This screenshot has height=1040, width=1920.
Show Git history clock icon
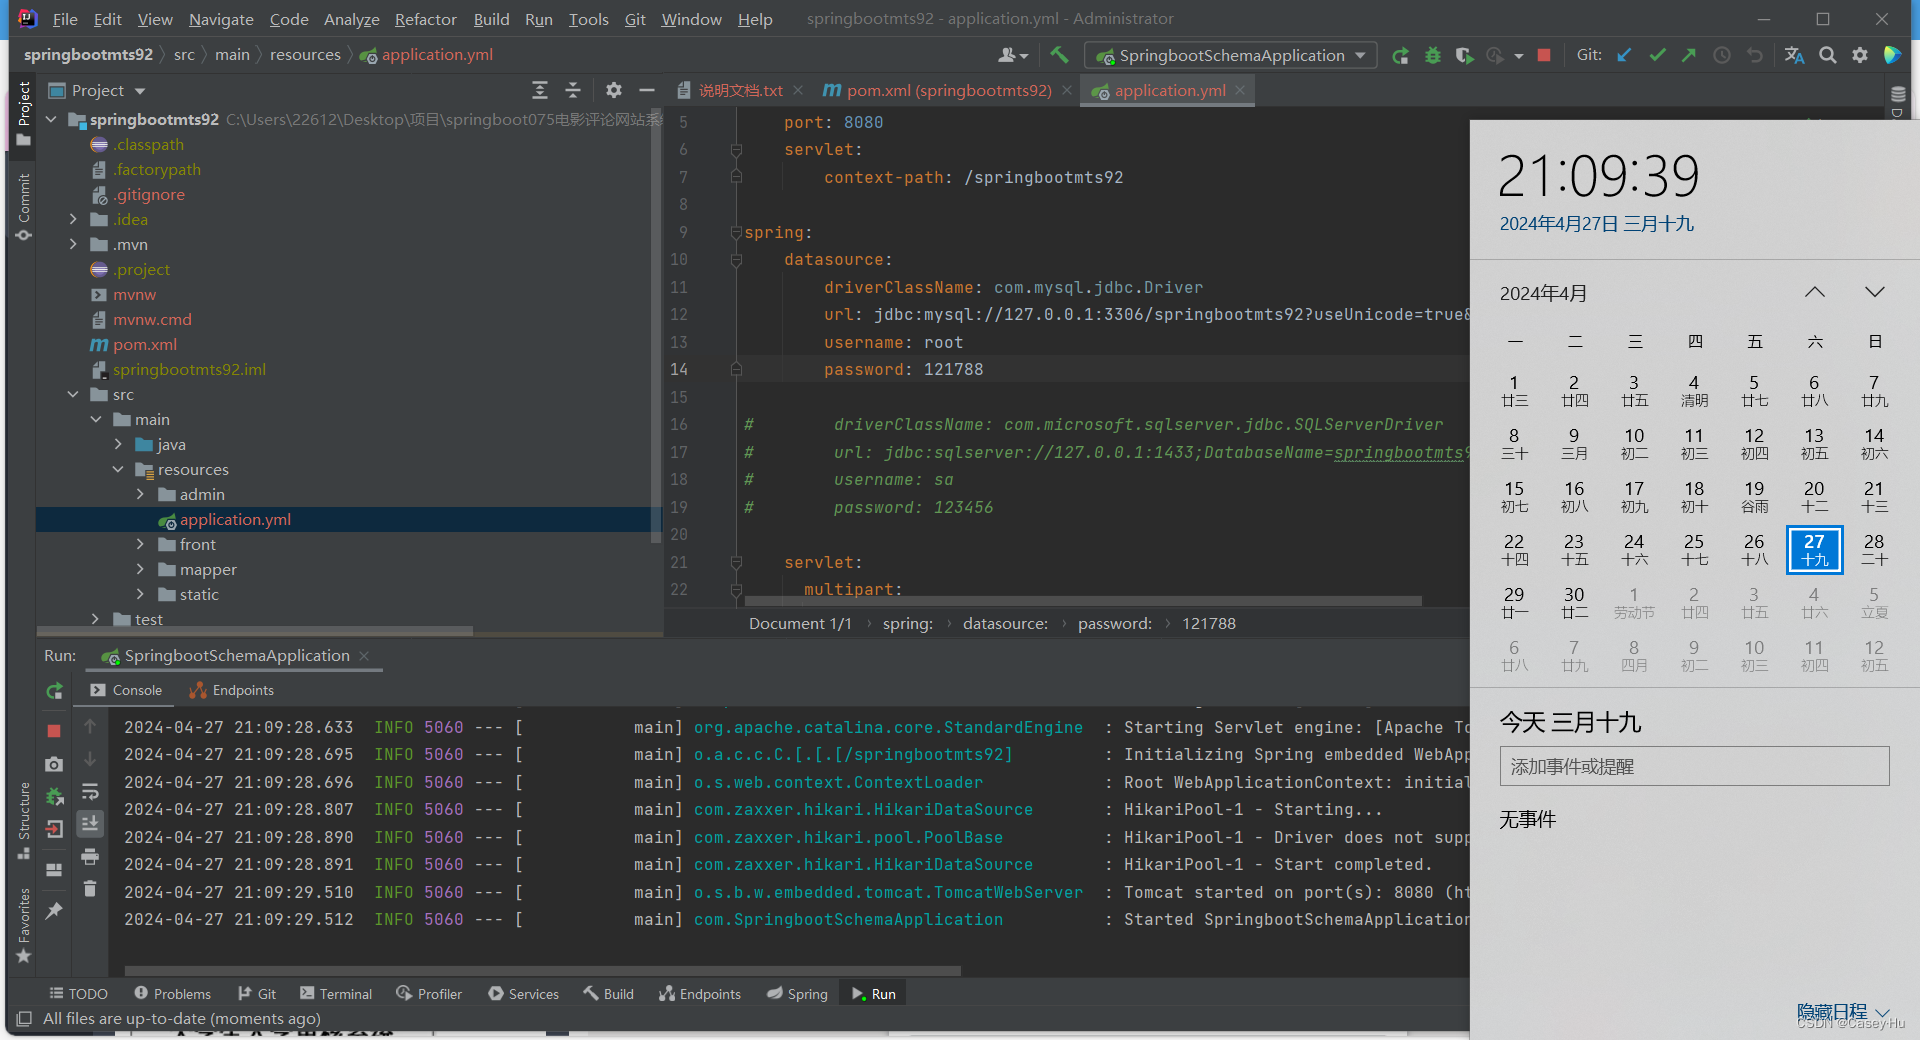click(x=1722, y=55)
